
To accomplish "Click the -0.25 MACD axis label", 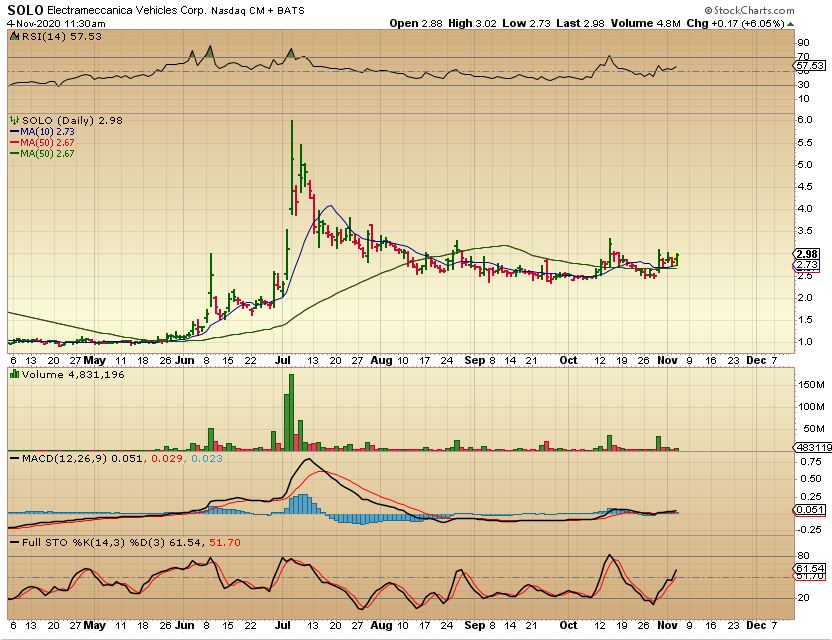I will 809,530.
